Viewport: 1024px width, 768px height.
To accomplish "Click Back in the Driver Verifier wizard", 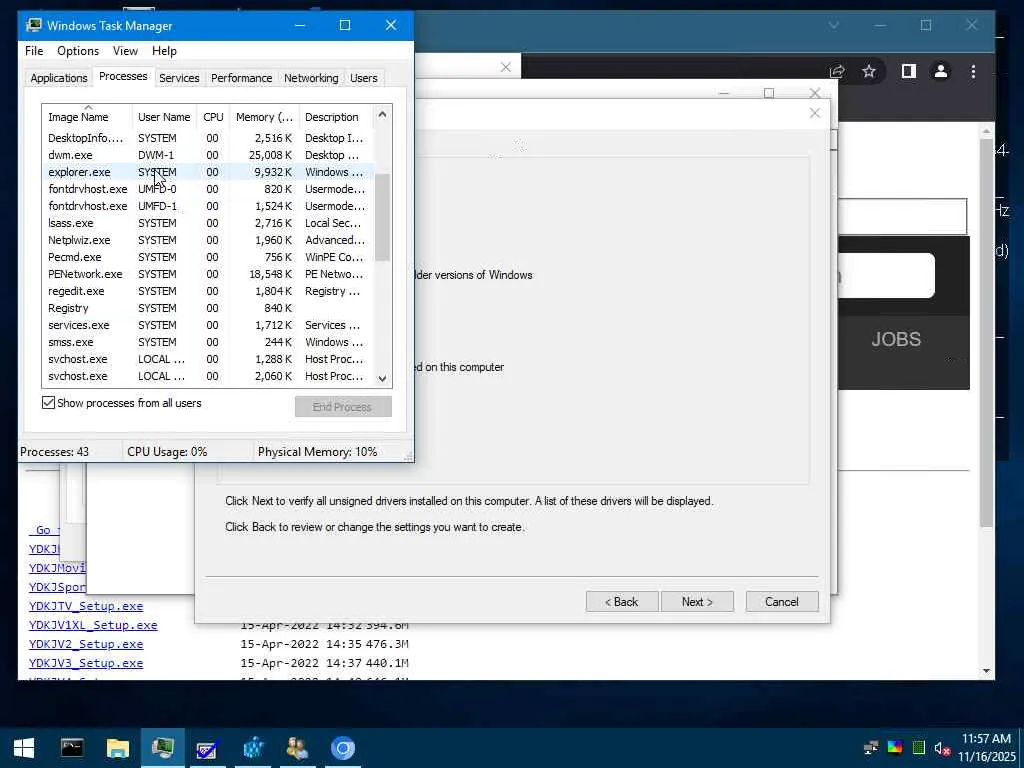I will point(622,601).
